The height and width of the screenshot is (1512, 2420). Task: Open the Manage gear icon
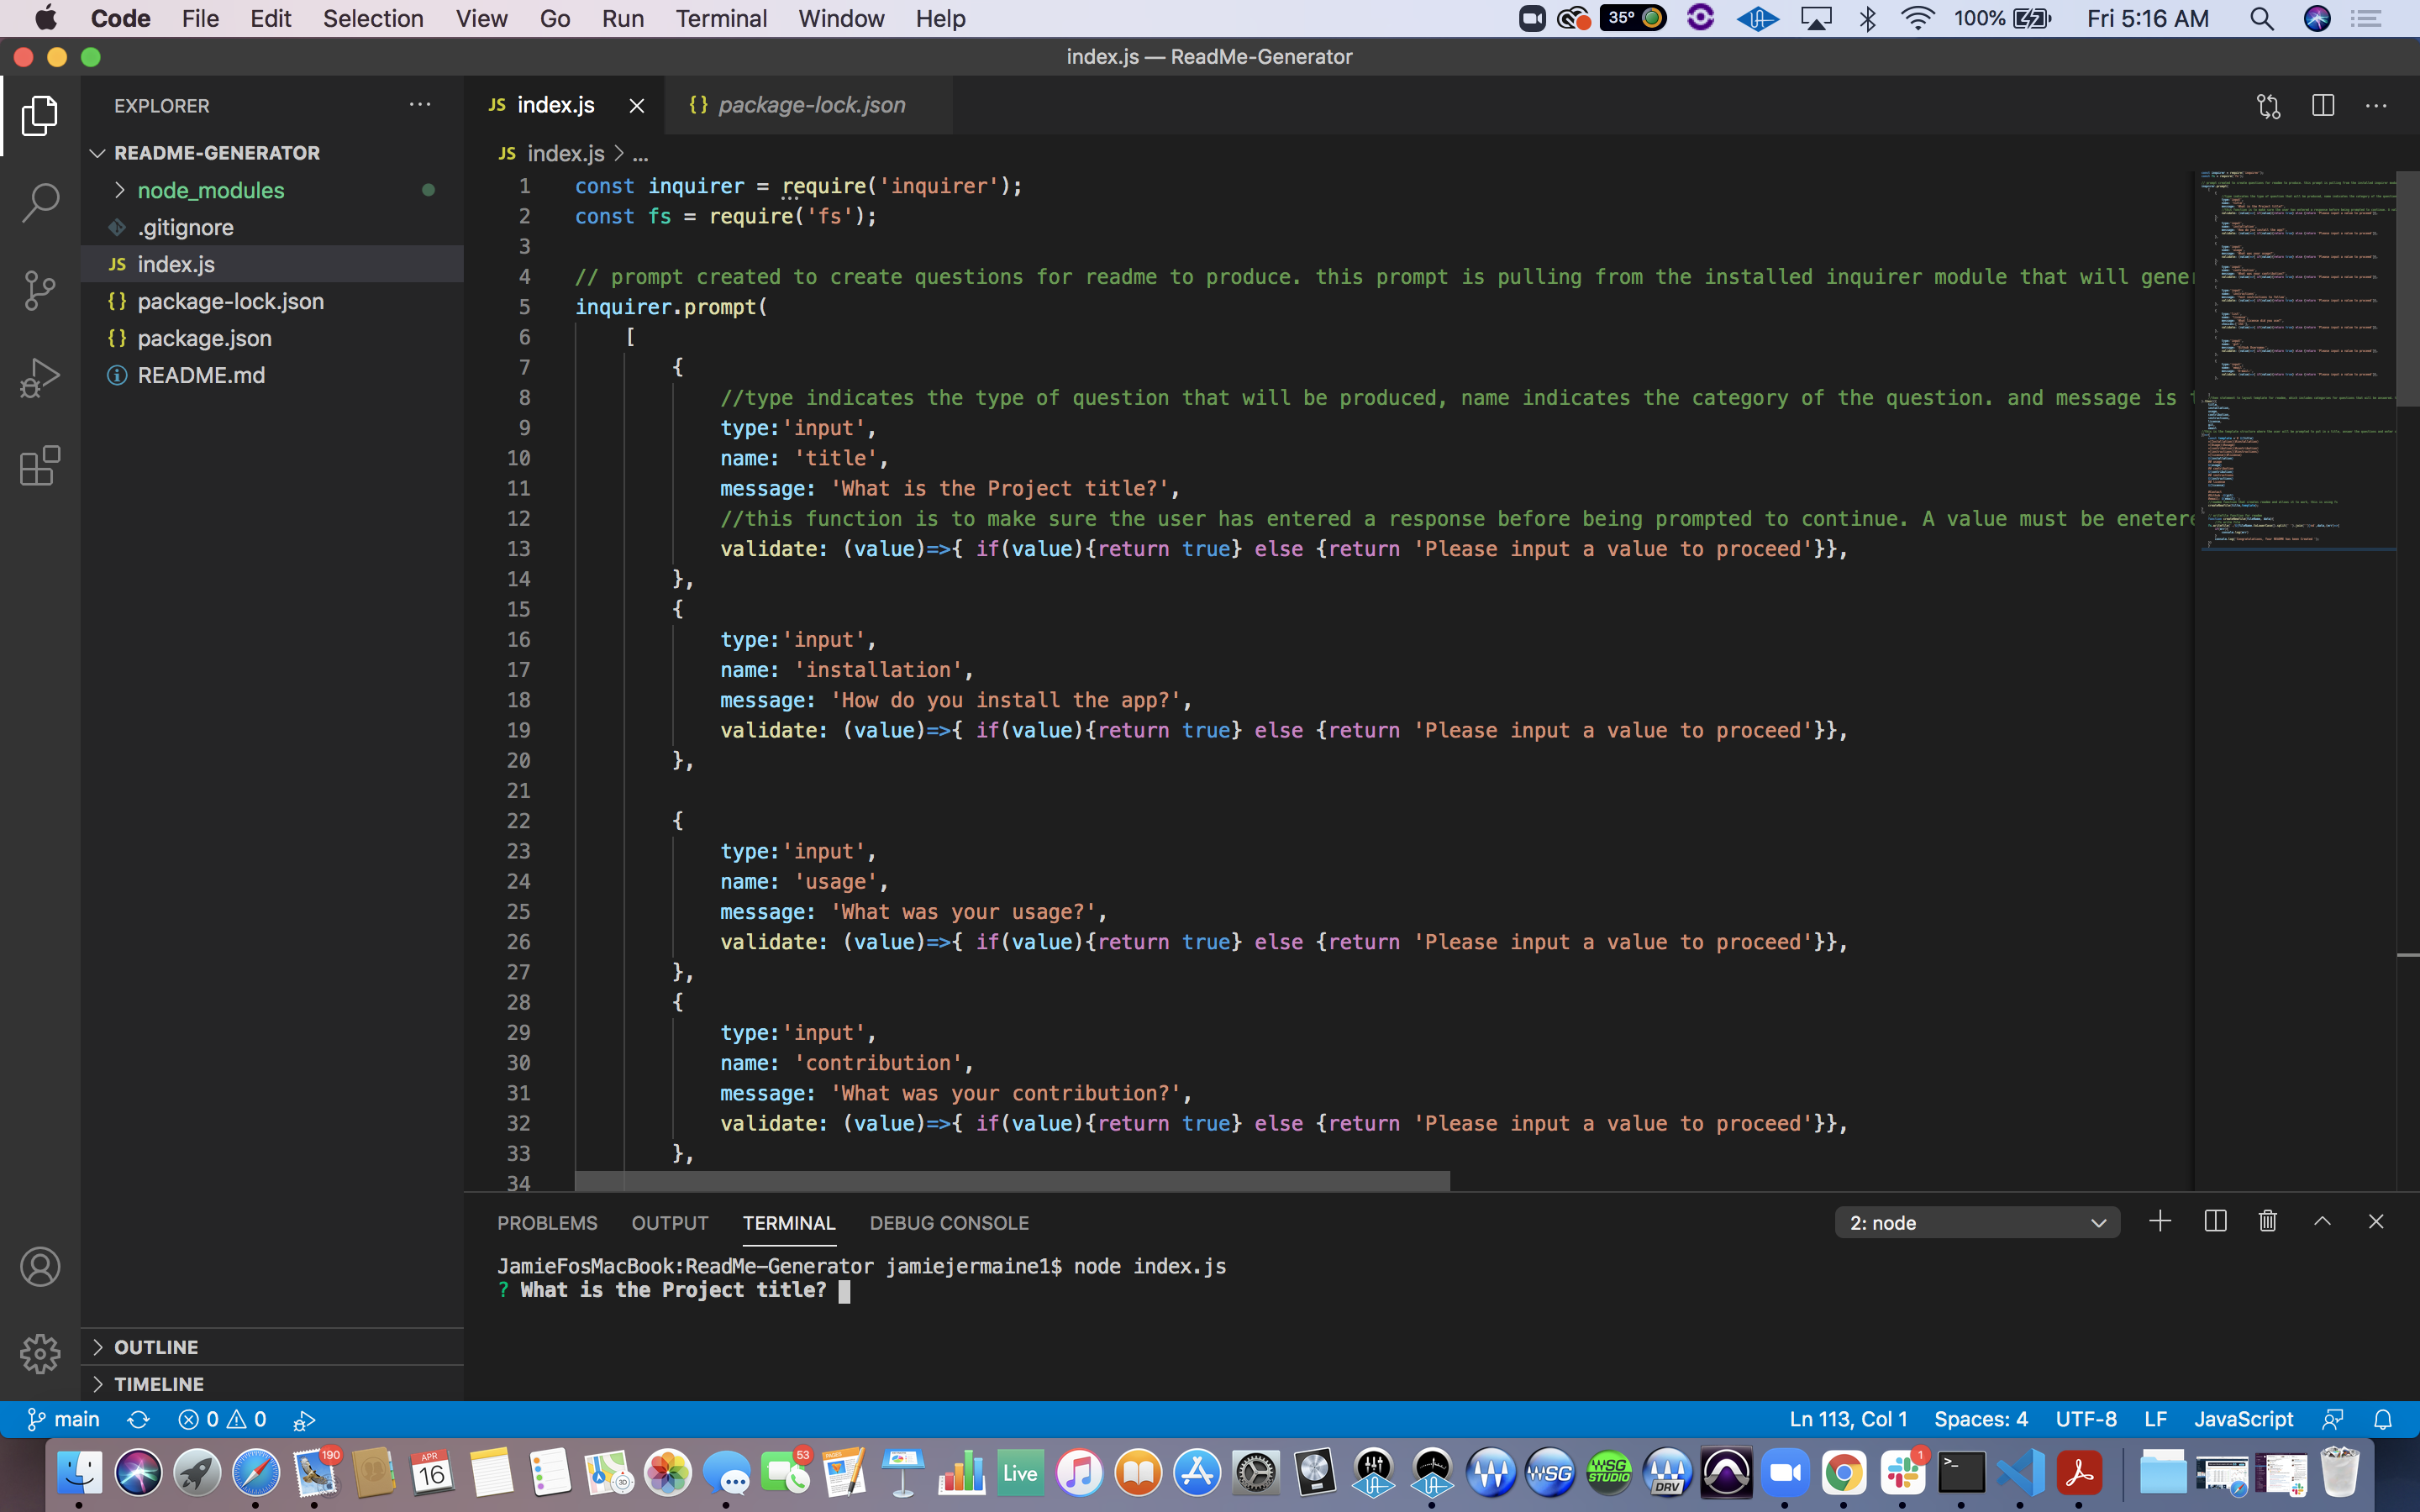click(x=40, y=1354)
